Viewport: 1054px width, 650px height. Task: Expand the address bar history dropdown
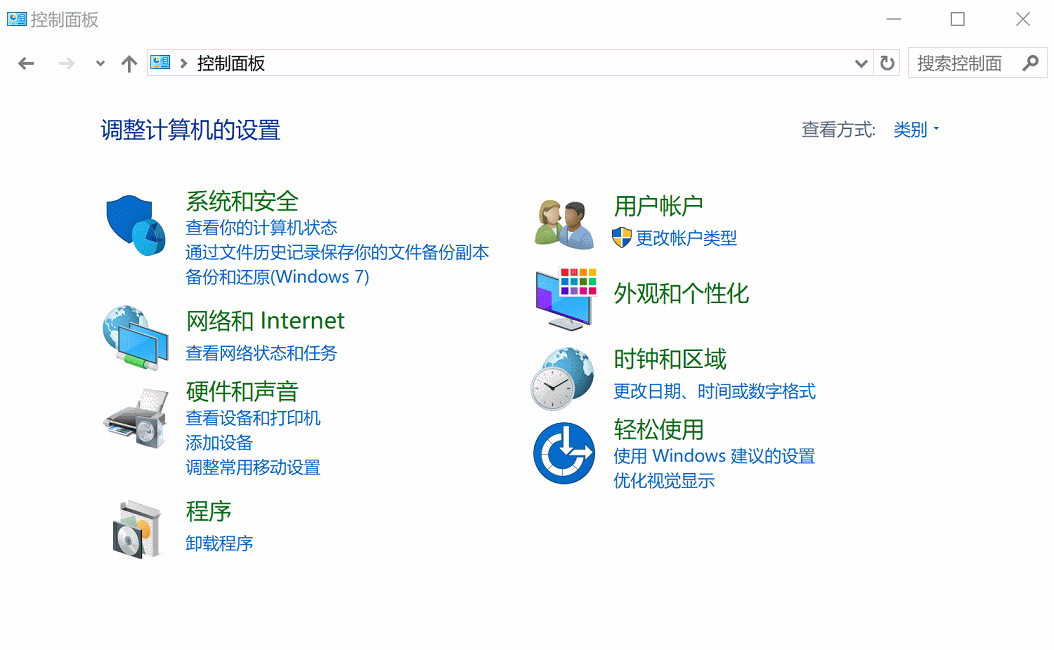pyautogui.click(x=861, y=64)
